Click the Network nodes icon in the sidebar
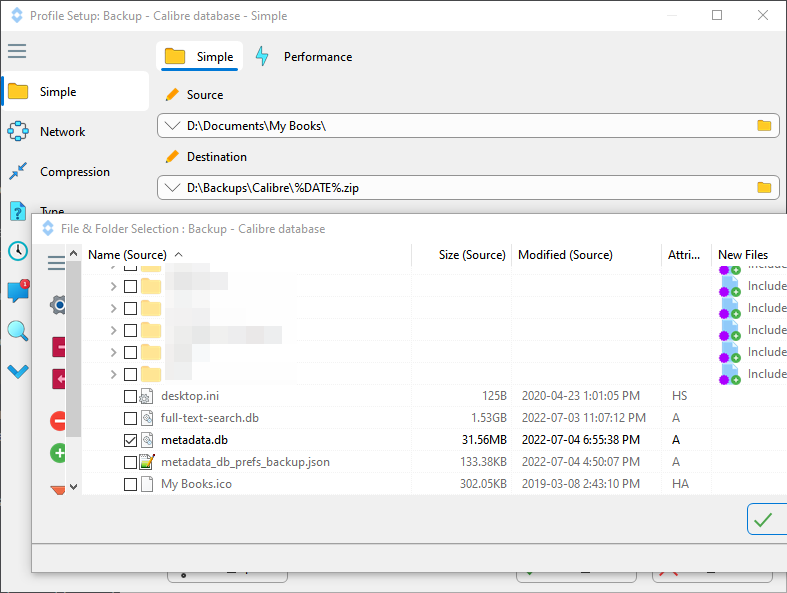Screen dimensions: 787x593 pyautogui.click(x=18, y=131)
